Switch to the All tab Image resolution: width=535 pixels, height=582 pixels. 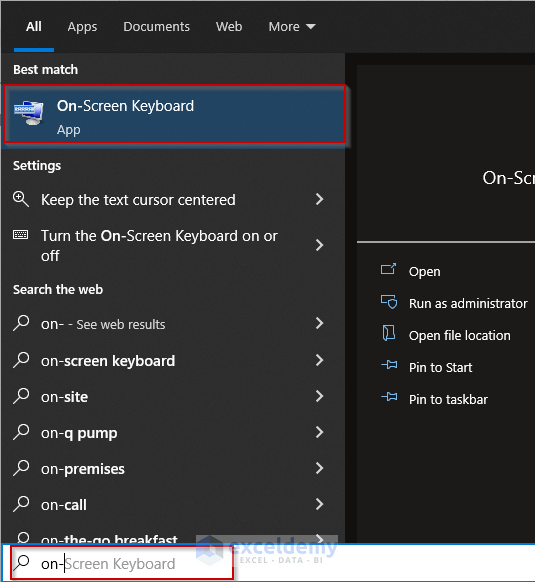click(34, 27)
